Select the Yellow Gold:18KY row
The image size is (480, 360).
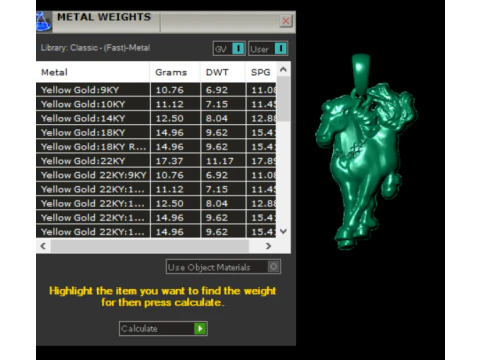point(156,132)
